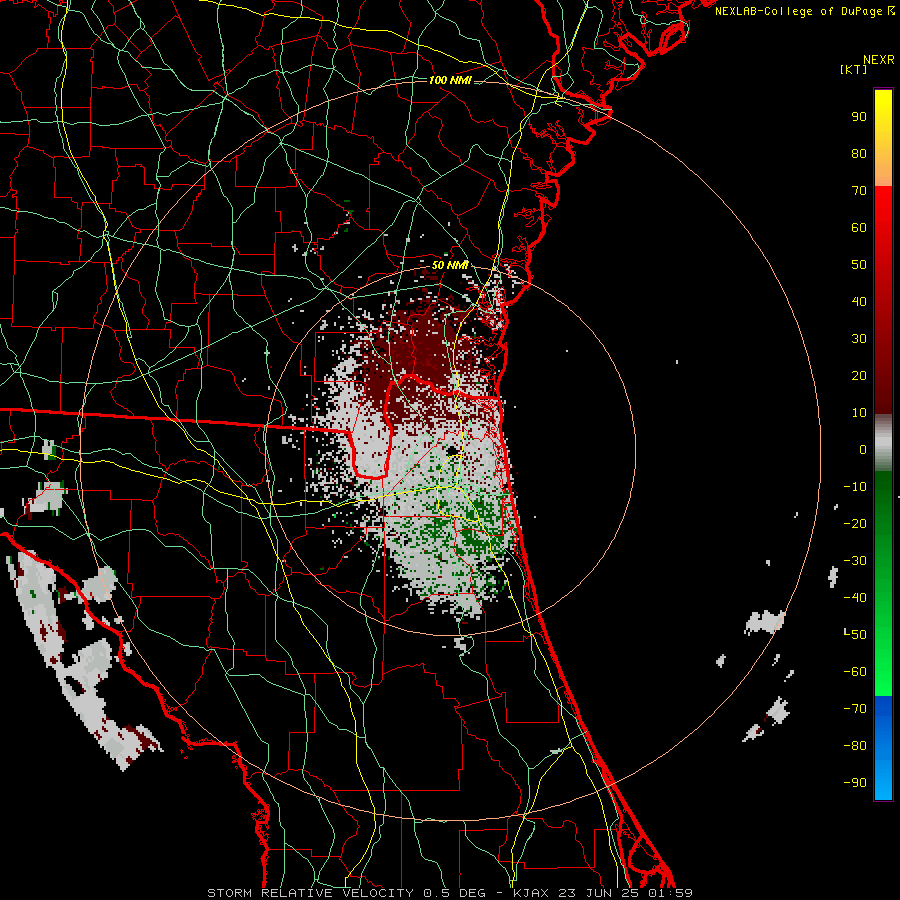This screenshot has width=900, height=900.
Task: Click the 23 JUN 25 date text
Action: [599, 893]
